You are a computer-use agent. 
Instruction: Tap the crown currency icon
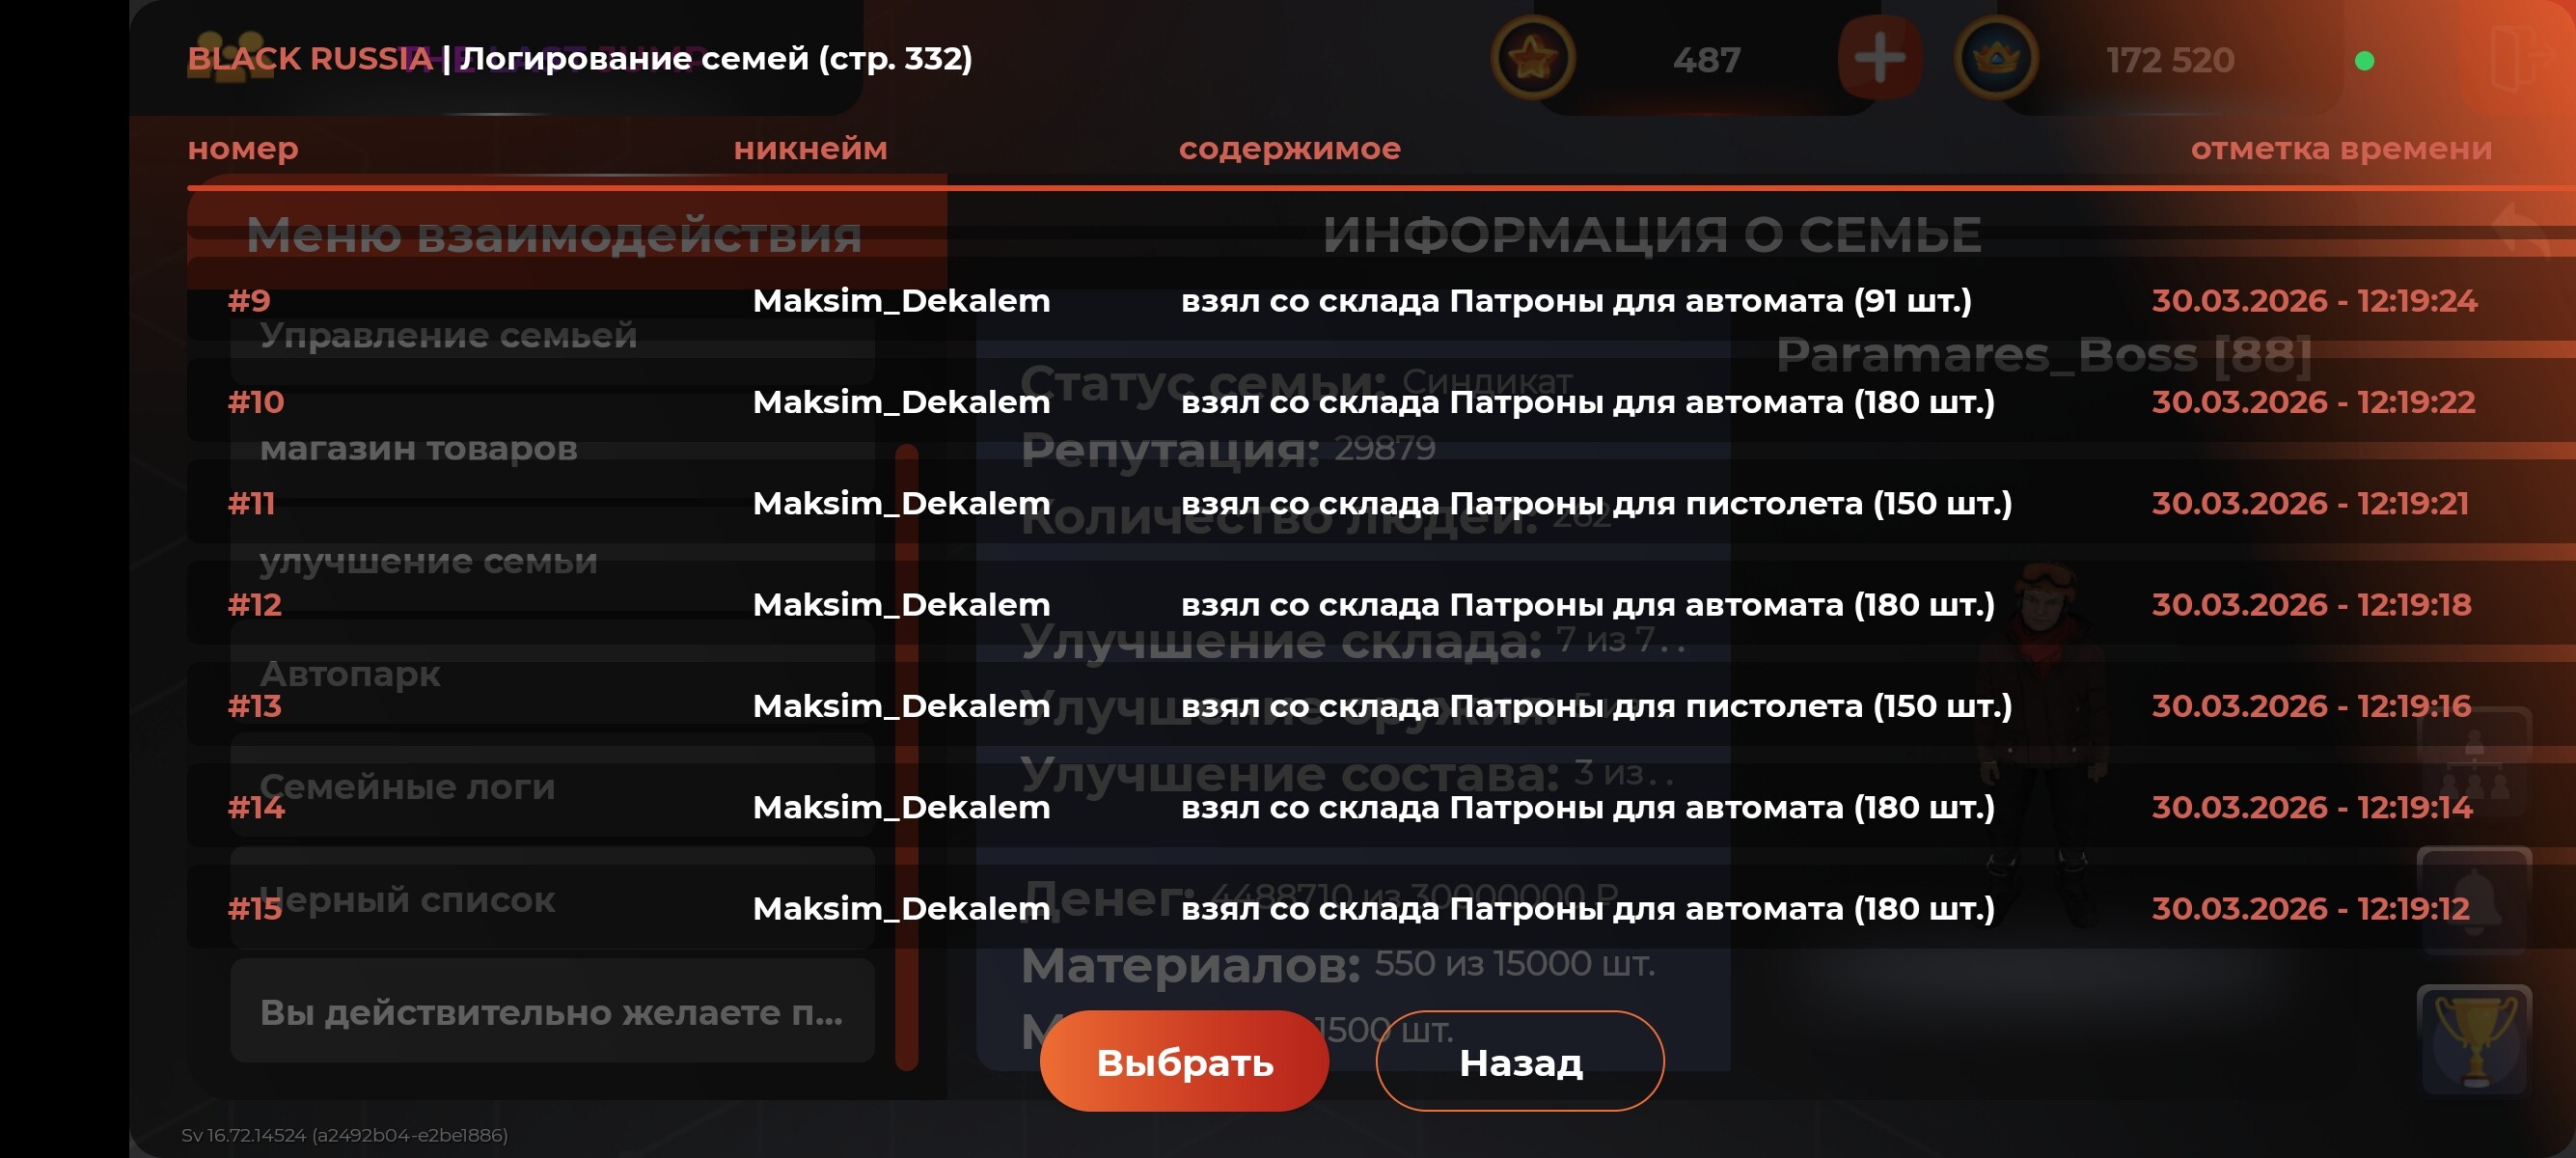pos(1996,59)
